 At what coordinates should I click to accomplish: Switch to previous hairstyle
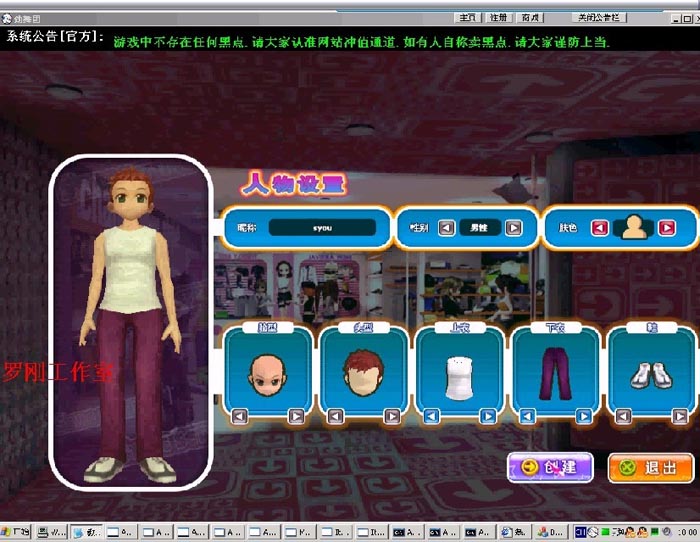click(336, 415)
